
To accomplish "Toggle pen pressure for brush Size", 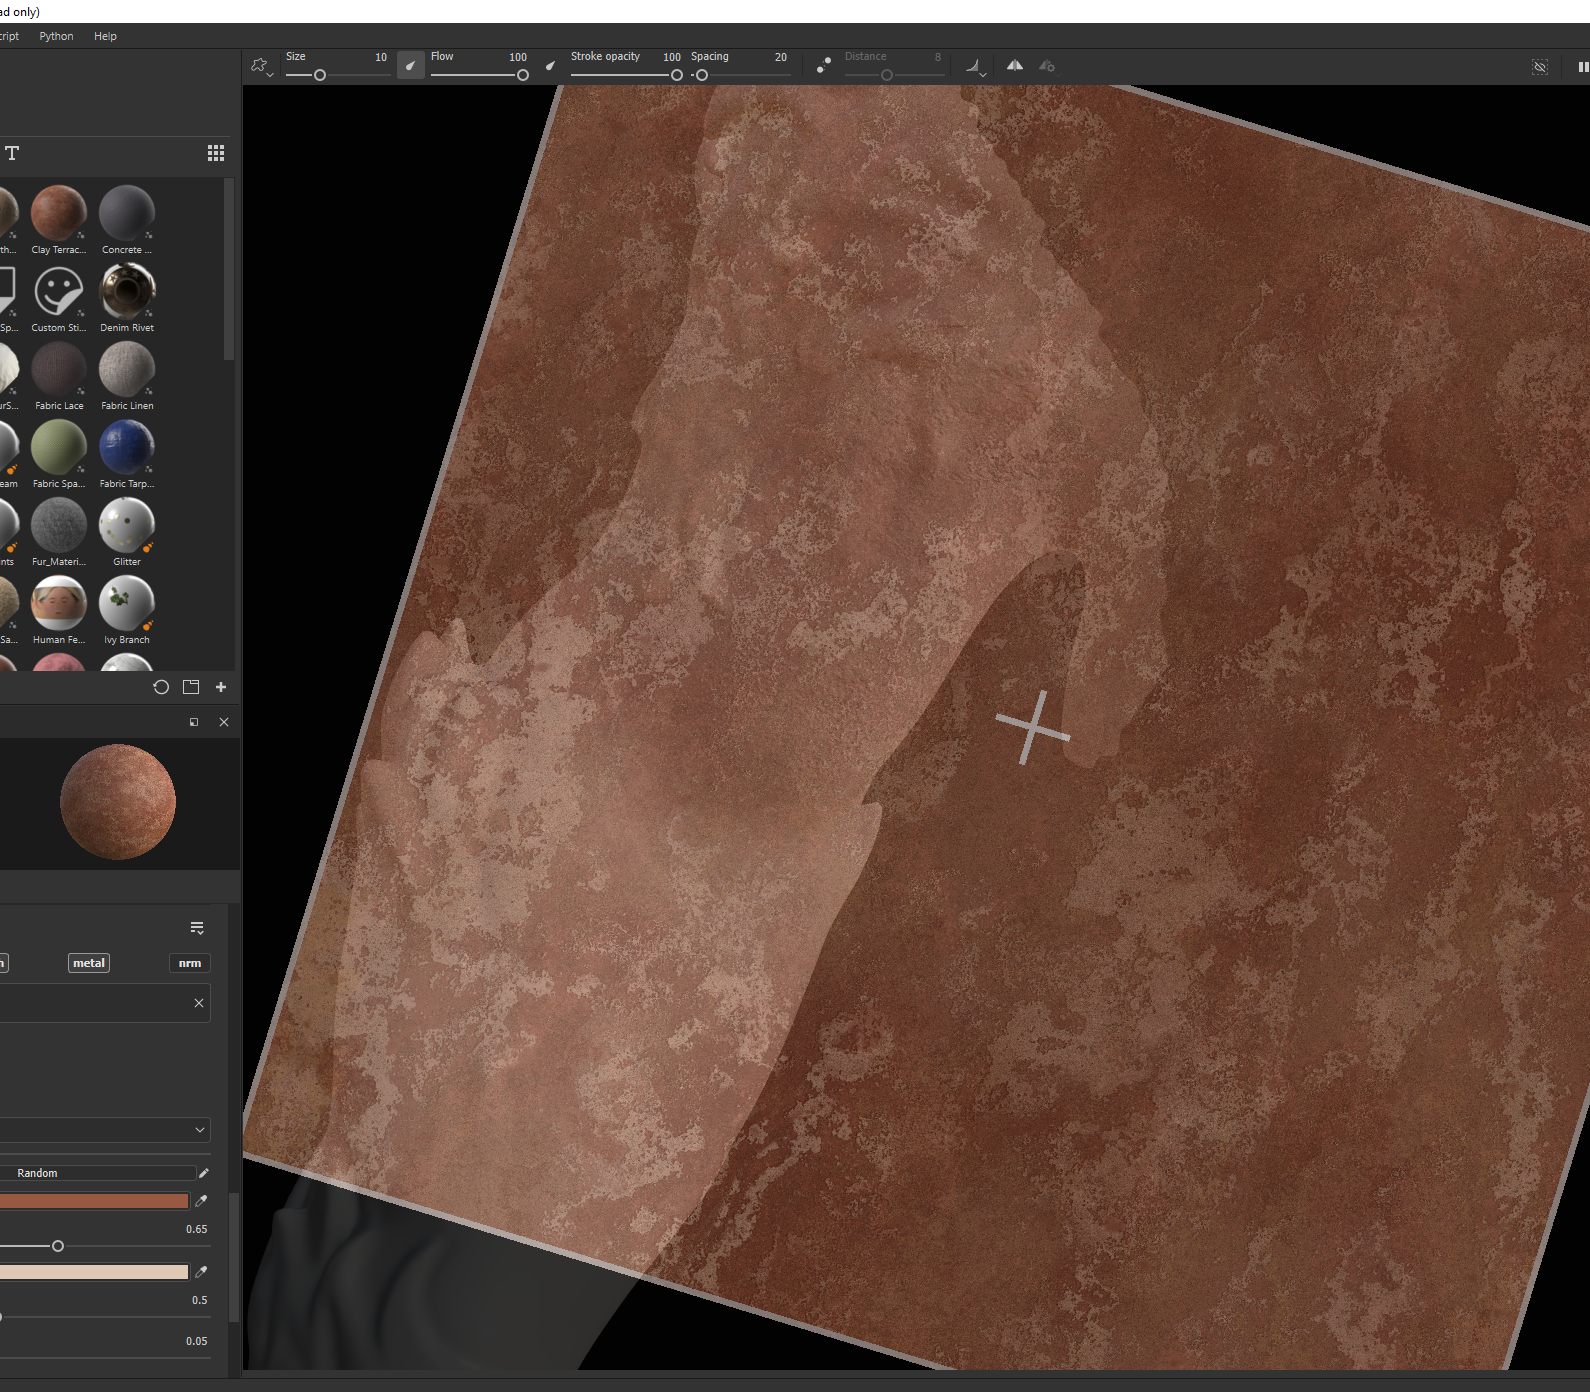I will click(x=410, y=66).
